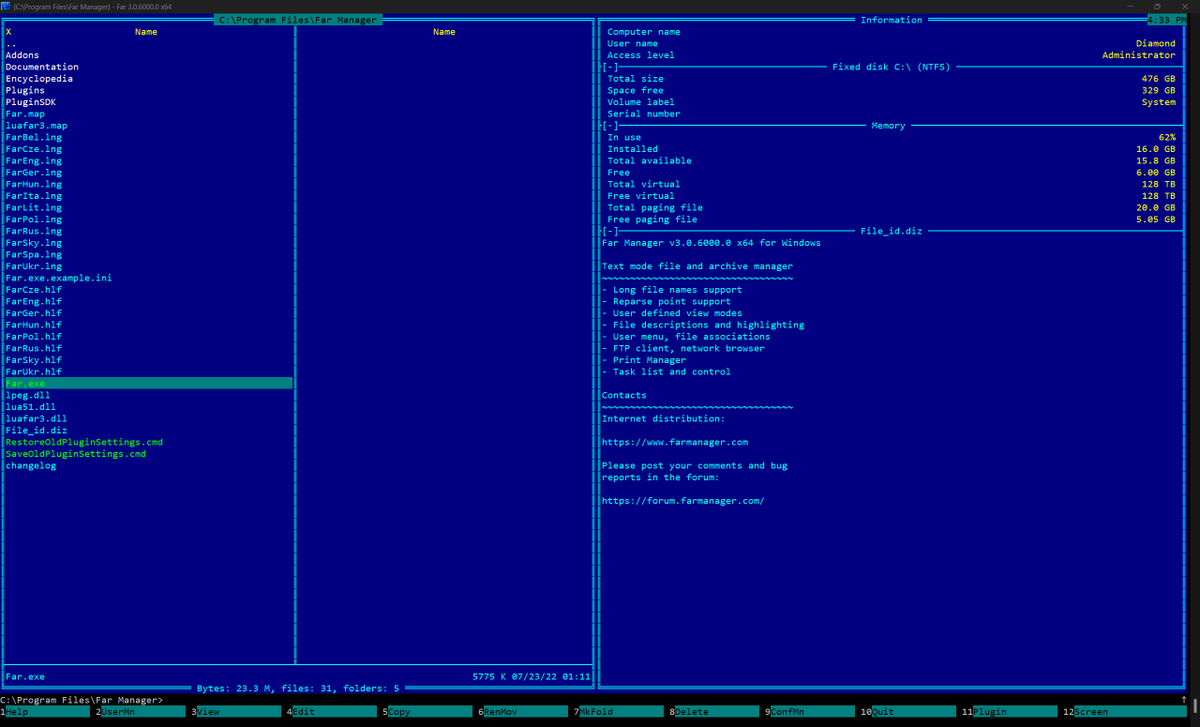Select the Addons folder
This screenshot has height=727, width=1200.
[x=148, y=55]
